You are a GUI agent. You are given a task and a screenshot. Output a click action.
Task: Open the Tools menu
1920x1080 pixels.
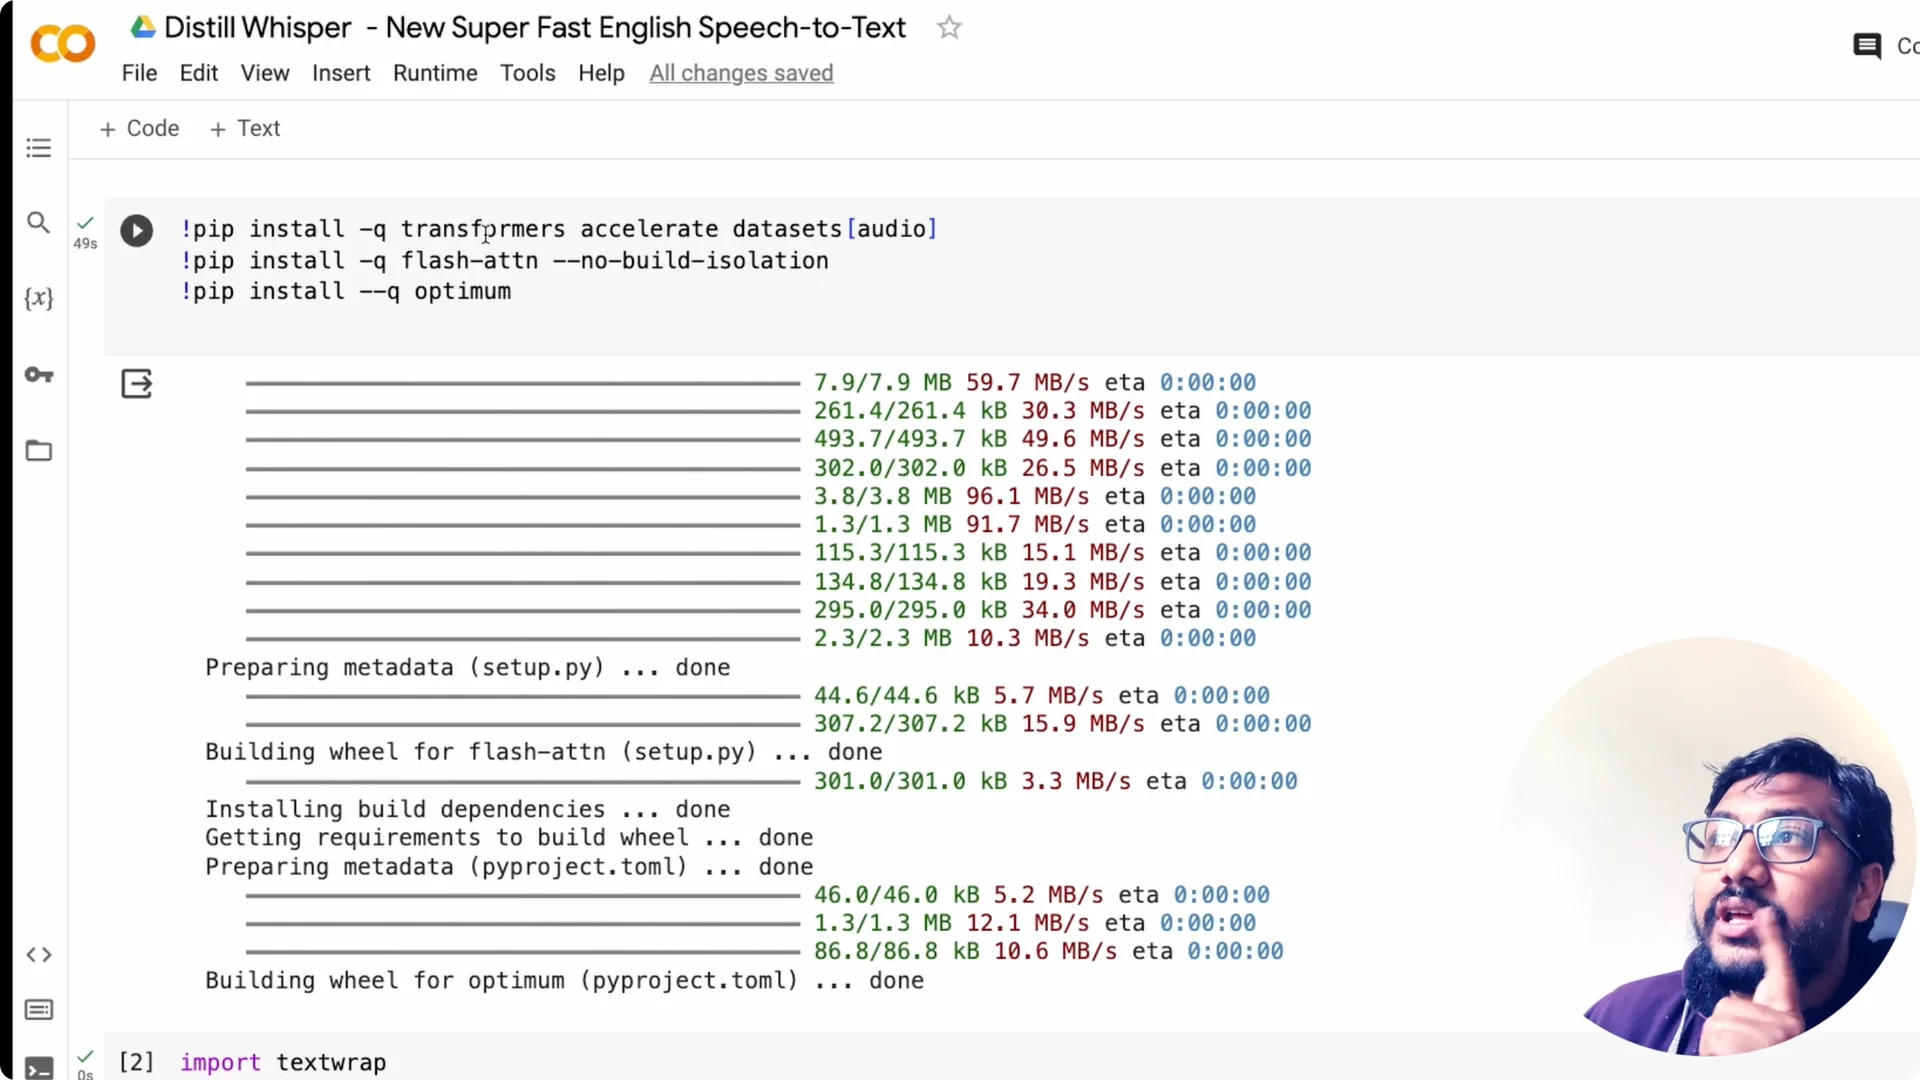point(527,73)
